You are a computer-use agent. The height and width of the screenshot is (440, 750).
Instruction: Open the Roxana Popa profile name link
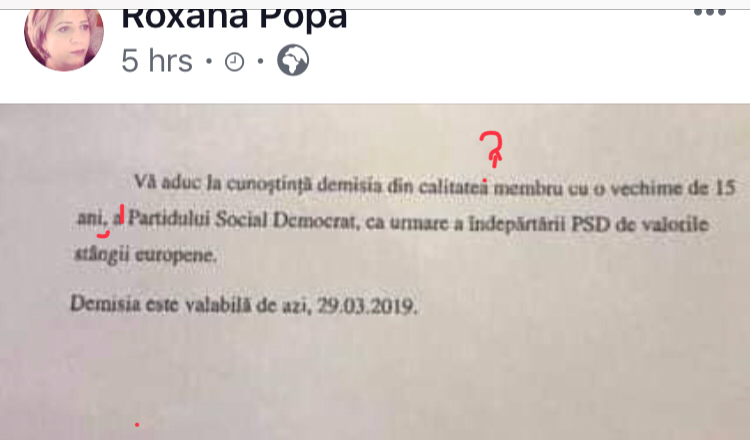[x=234, y=19]
